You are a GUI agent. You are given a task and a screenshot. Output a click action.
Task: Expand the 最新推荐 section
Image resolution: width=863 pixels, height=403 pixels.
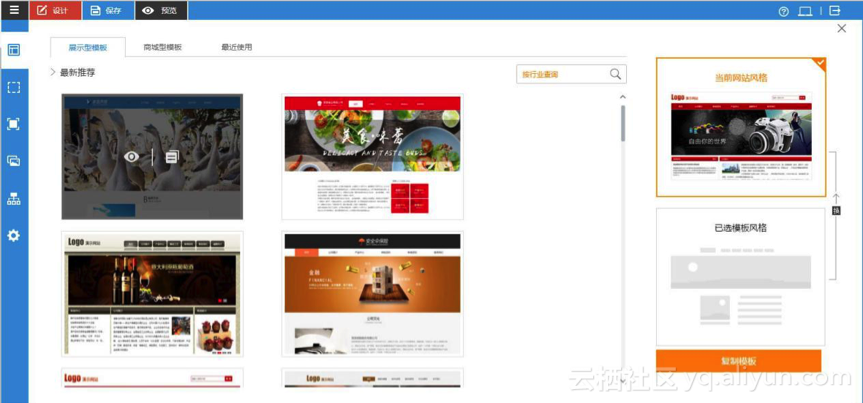pyautogui.click(x=53, y=73)
